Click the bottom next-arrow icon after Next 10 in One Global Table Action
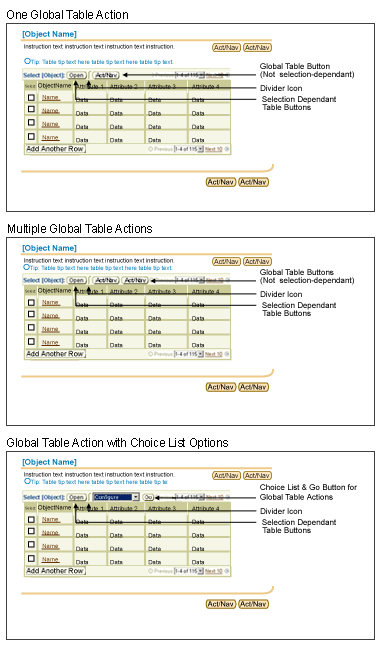The image size is (376, 650). click(x=227, y=149)
